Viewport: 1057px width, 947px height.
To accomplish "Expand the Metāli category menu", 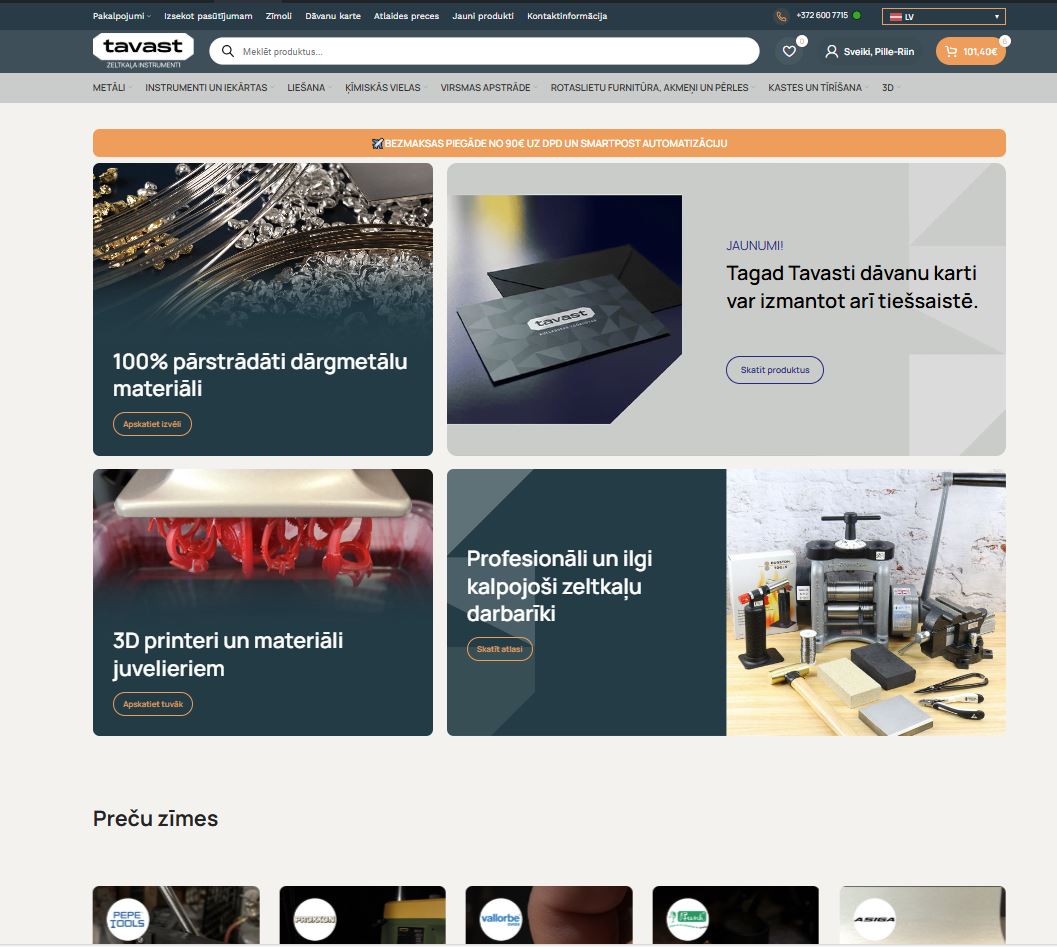I will coord(111,88).
